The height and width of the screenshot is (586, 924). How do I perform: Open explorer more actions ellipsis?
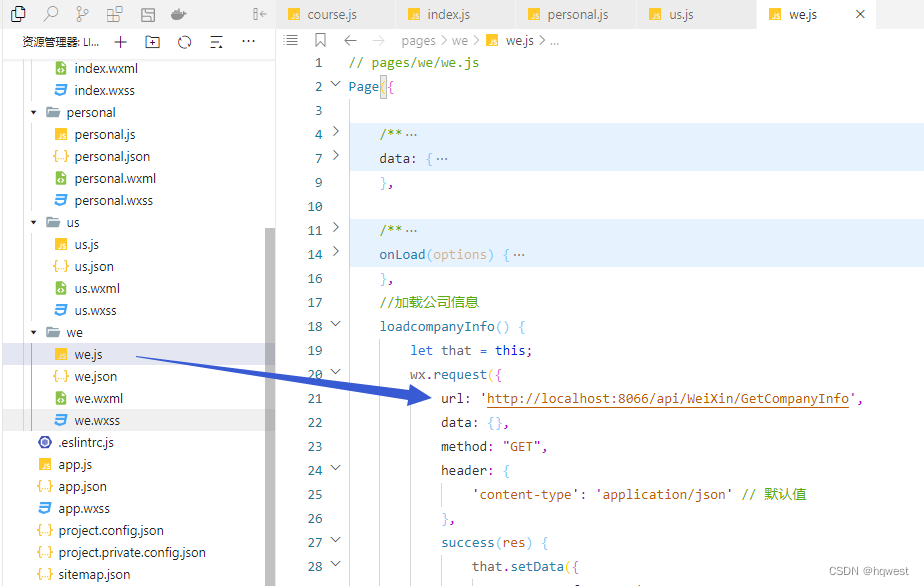pos(249,41)
